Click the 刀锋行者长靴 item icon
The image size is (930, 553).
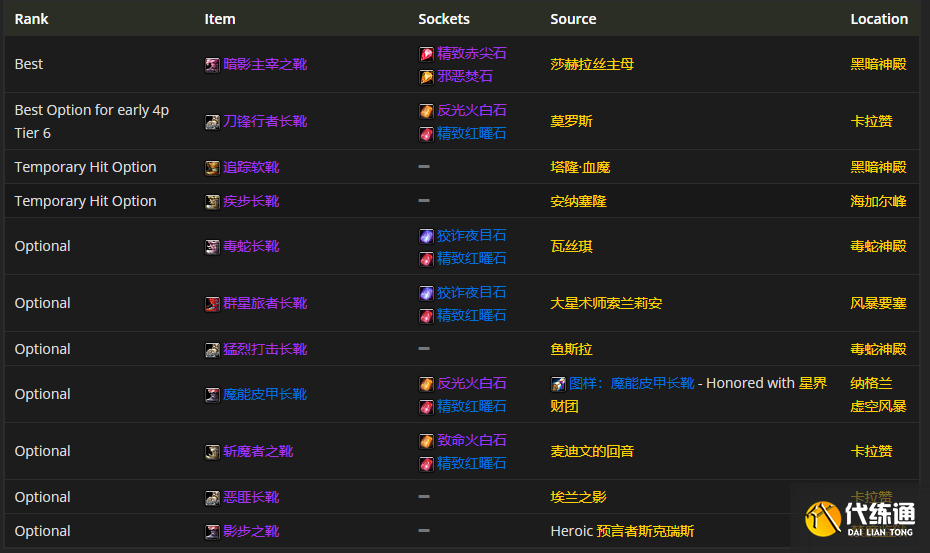pos(212,122)
